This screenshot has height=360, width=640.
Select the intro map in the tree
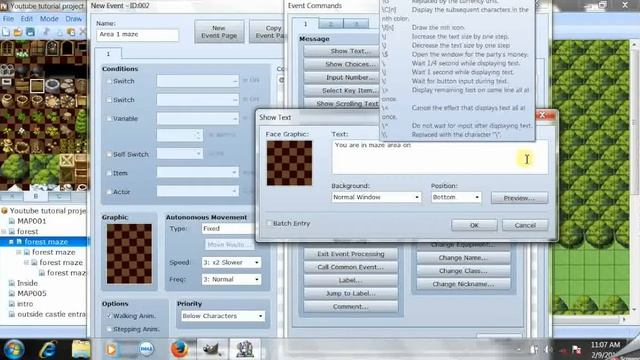[25, 304]
